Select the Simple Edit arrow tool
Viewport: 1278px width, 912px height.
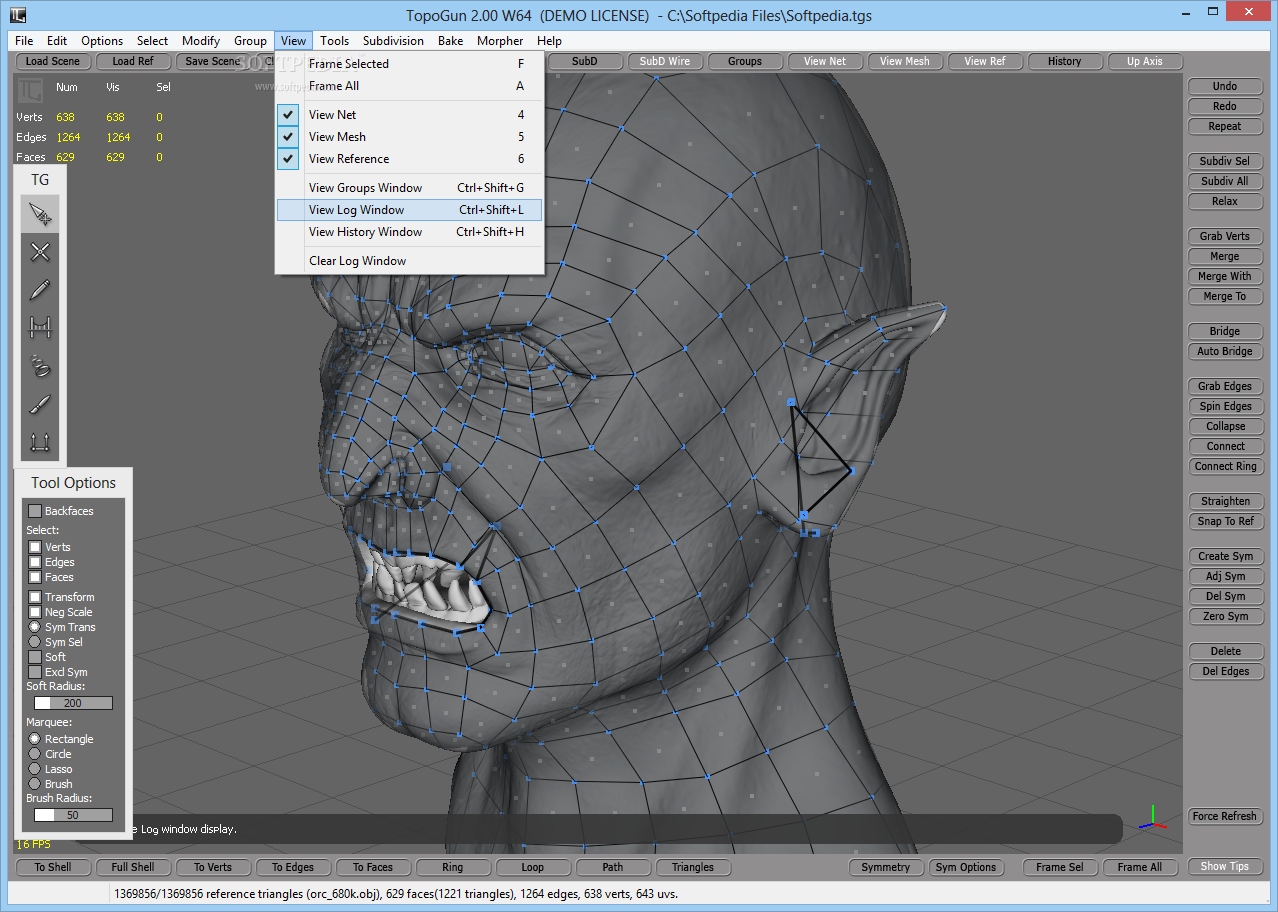coord(40,214)
